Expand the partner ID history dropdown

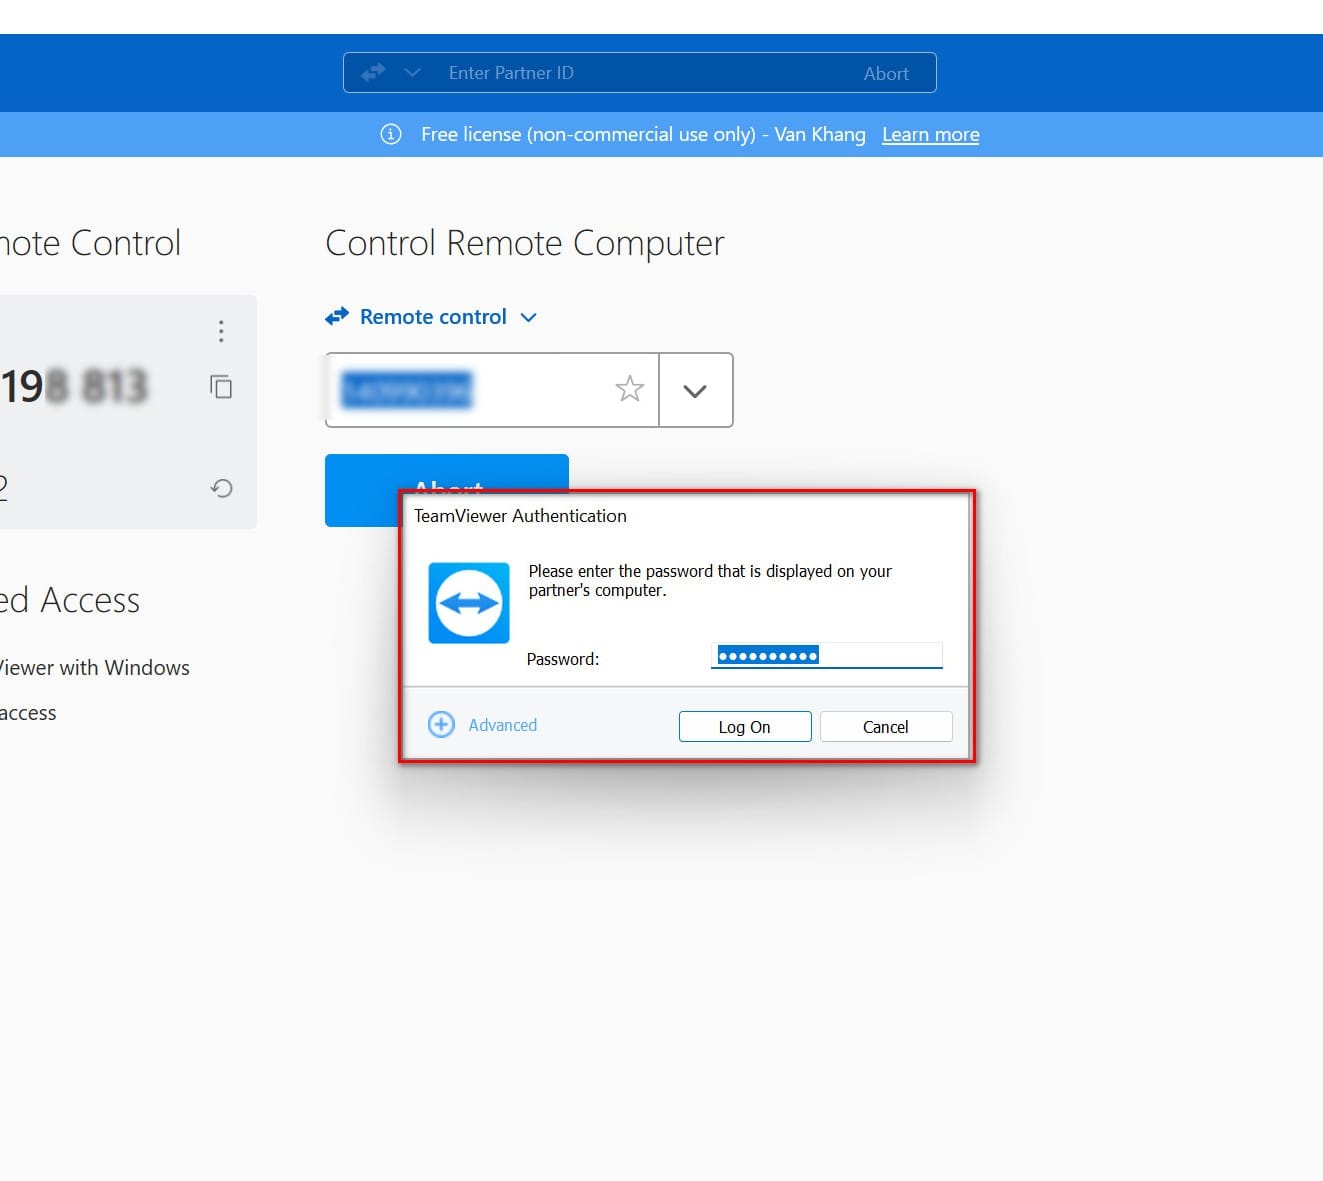pyautogui.click(x=695, y=390)
